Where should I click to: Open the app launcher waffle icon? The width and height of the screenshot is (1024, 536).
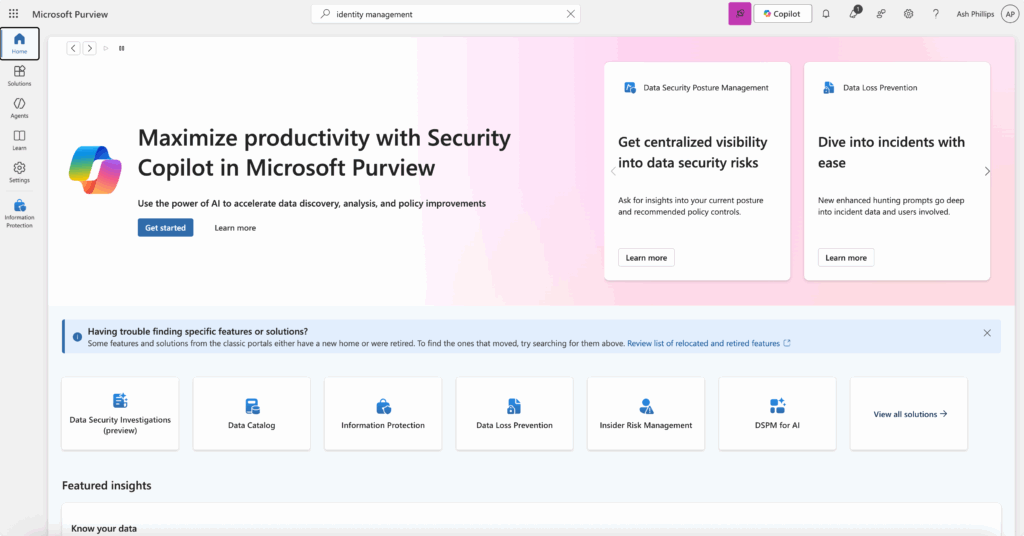pos(13,14)
